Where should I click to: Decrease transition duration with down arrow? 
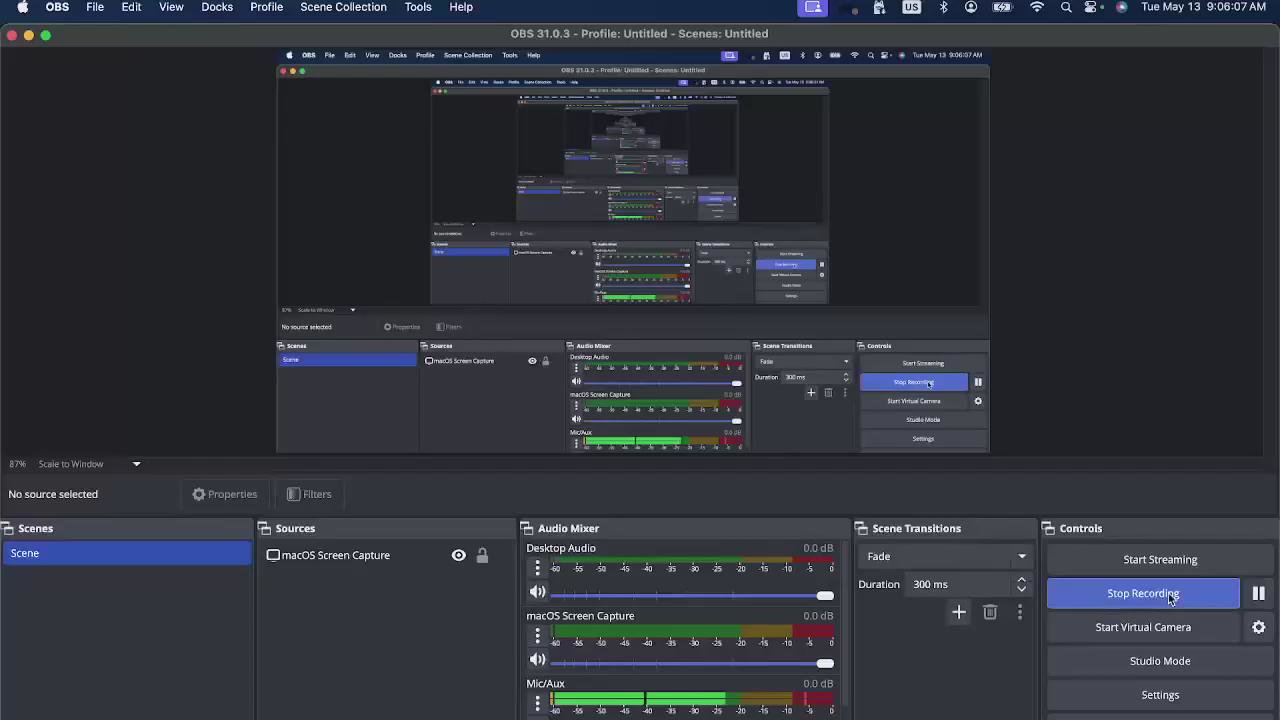click(1021, 590)
